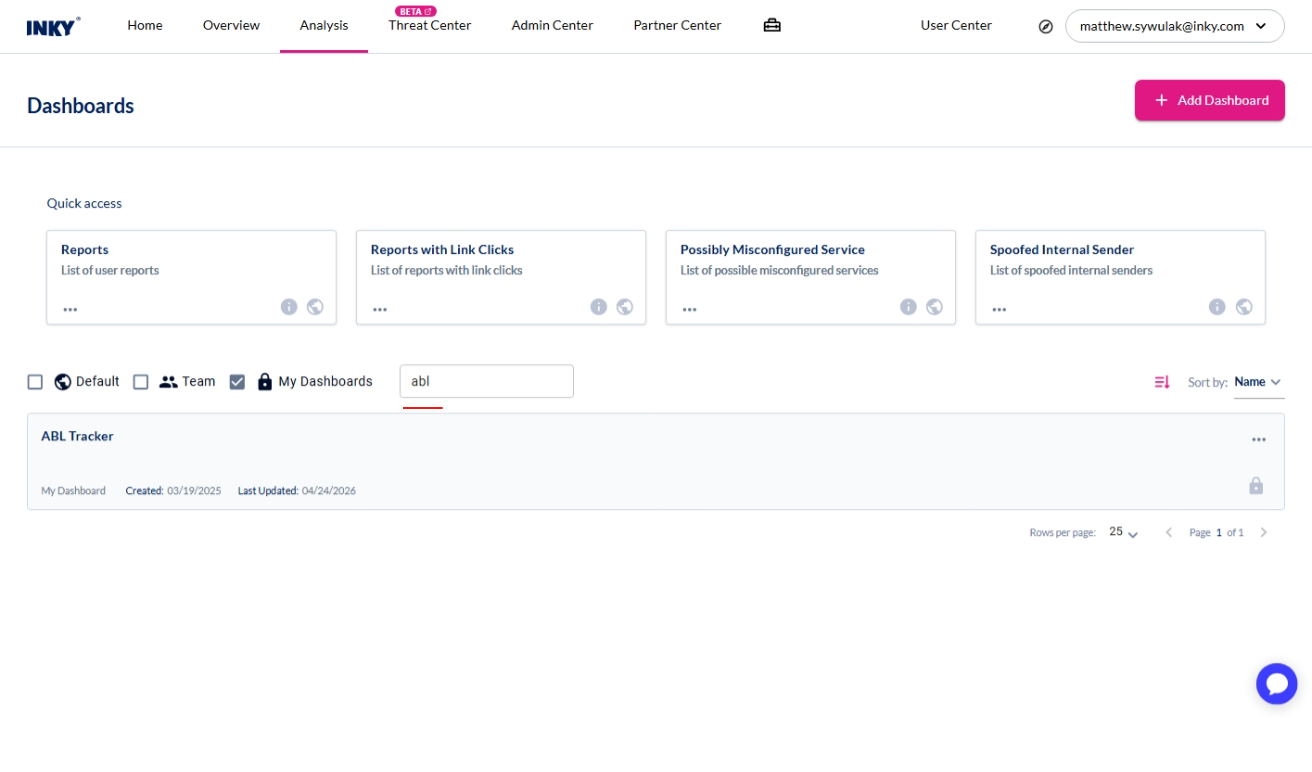Screen dimensions: 1312x772
Task: Click the My Dashboard label in ABL row
Action: 73,491
